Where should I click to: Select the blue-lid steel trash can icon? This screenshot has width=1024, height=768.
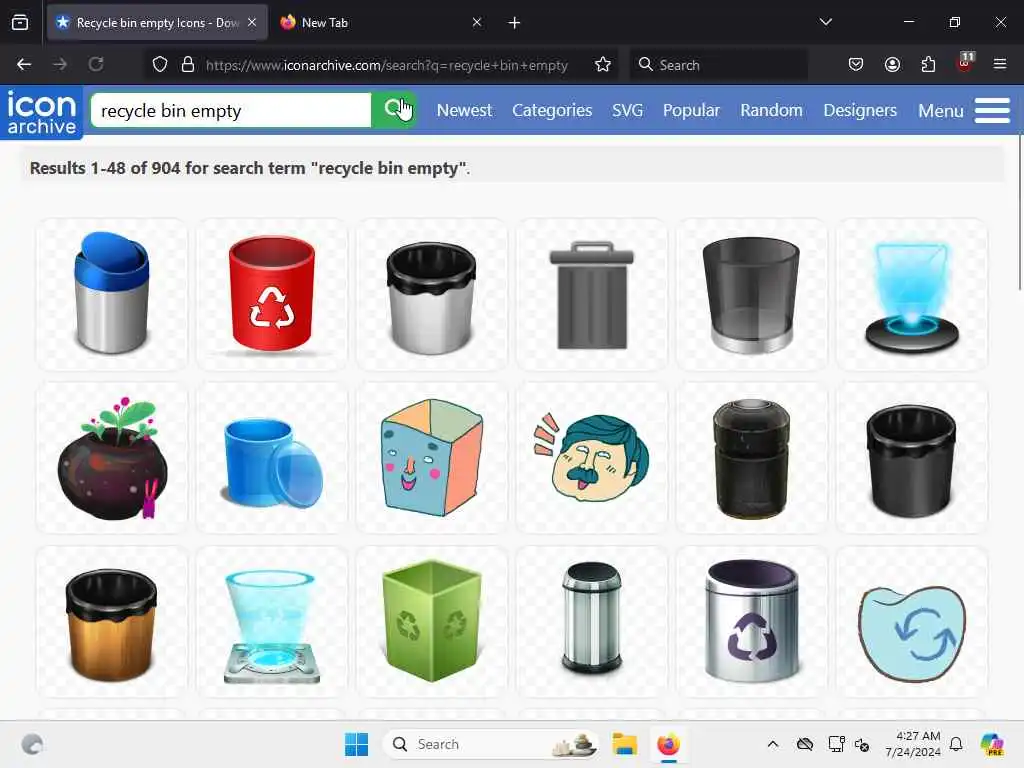[112, 294]
